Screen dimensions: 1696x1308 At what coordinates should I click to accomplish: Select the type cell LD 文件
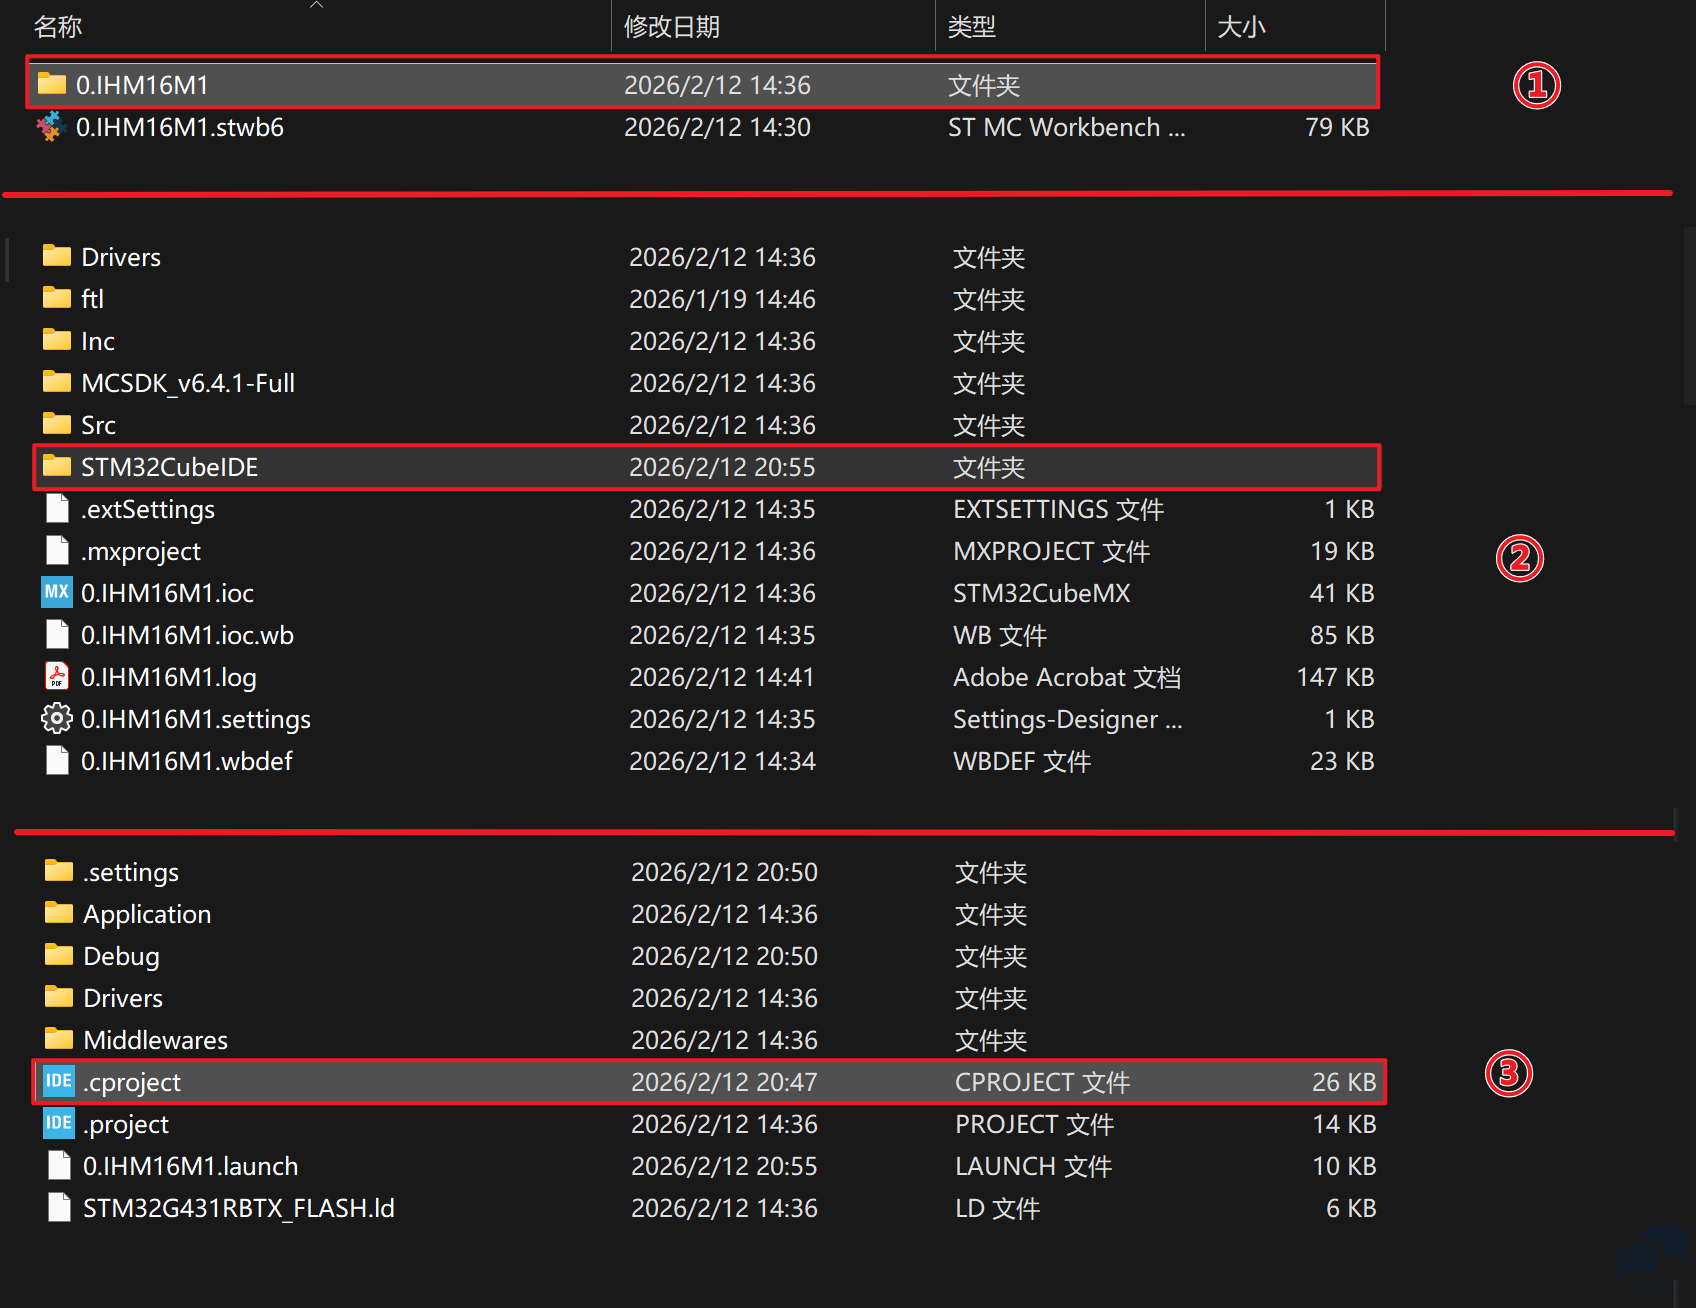(x=998, y=1208)
